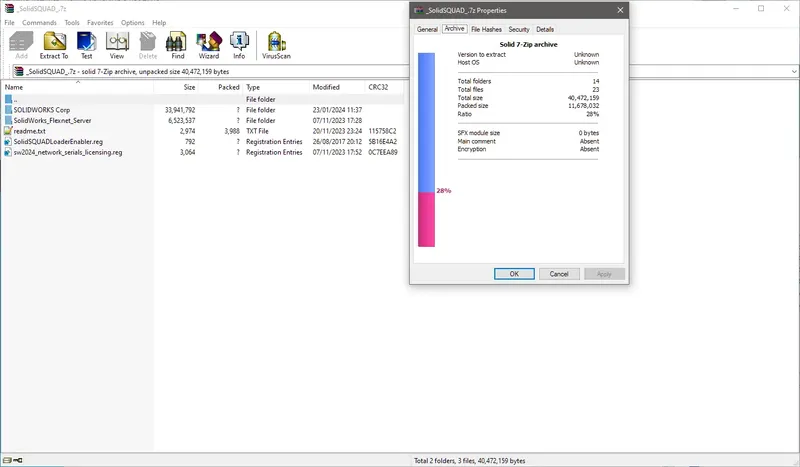Open the Find tool

[177, 45]
